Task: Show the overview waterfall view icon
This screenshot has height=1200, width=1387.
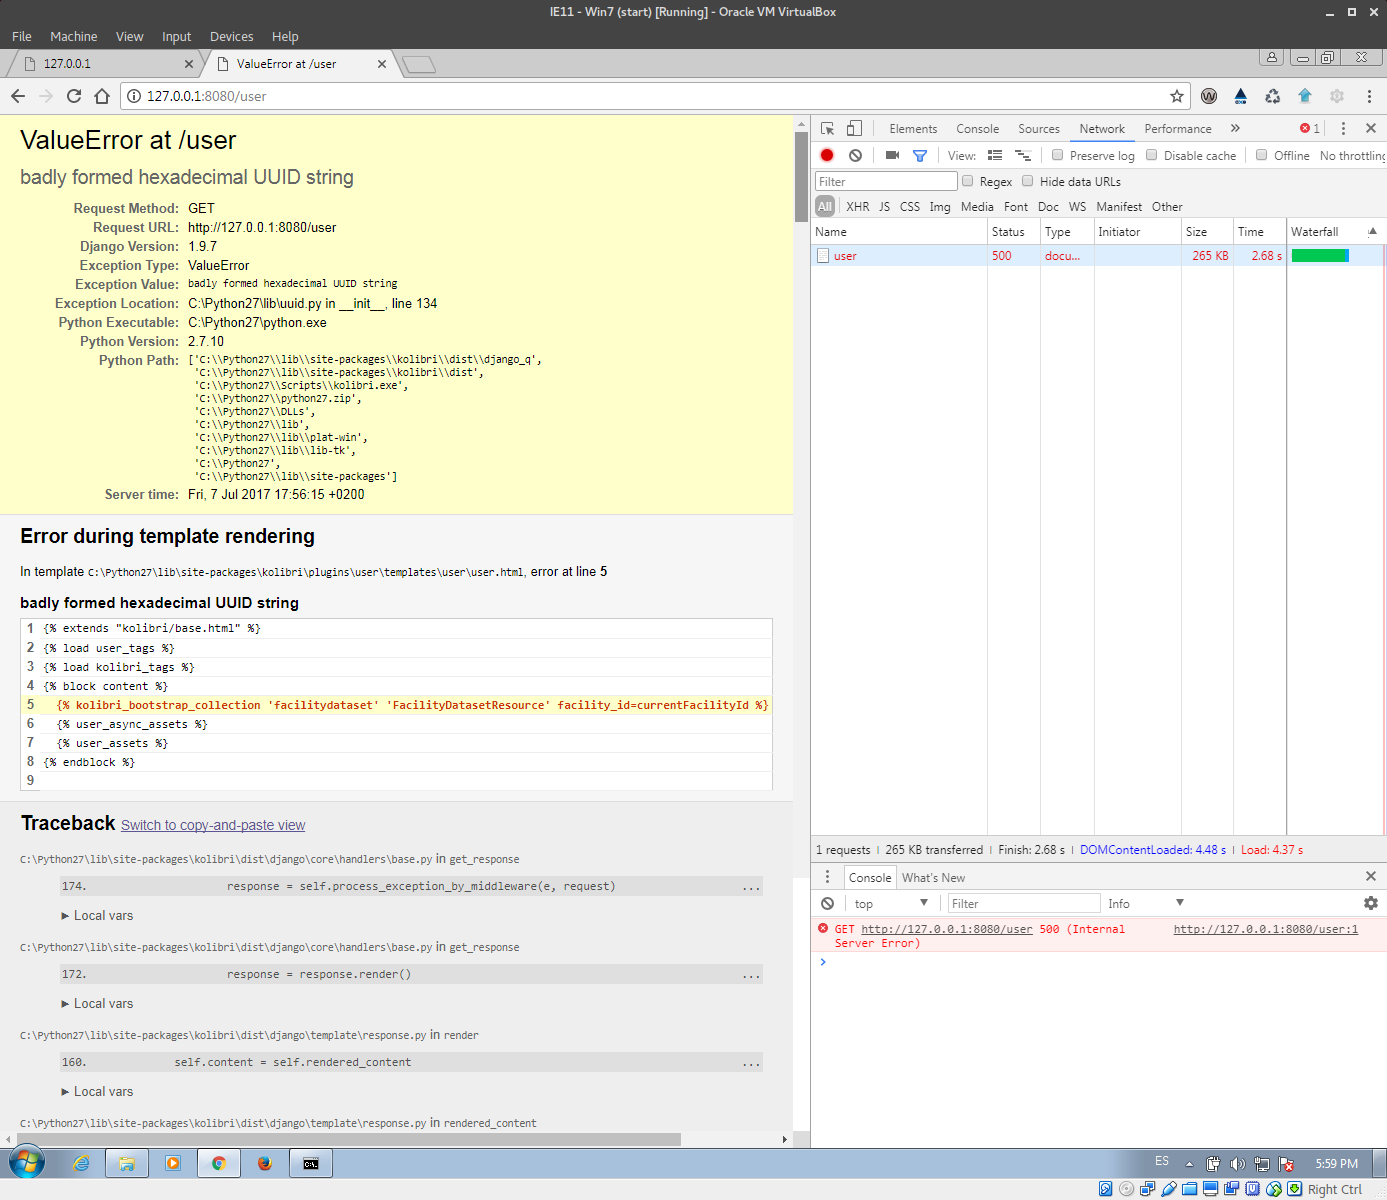Action: [x=1023, y=155]
